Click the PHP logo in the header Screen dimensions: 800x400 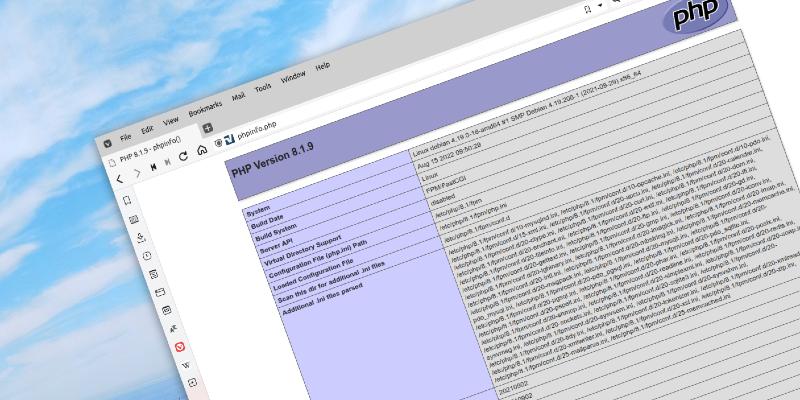[x=693, y=17]
